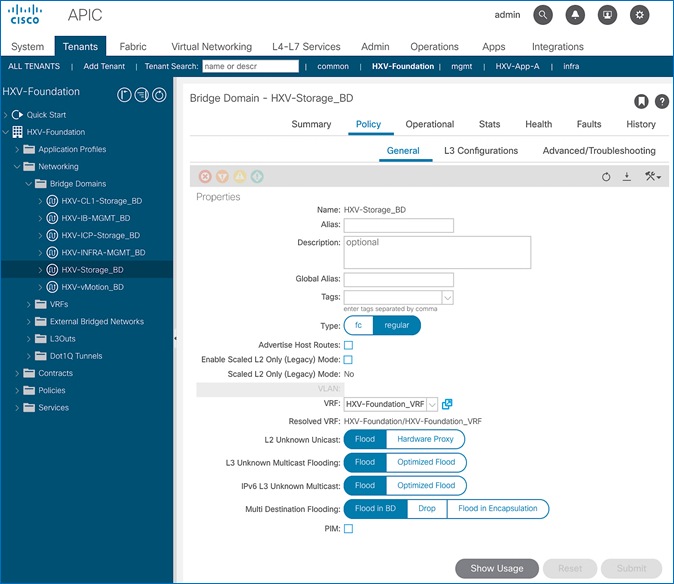
Task: Set IPv6 L3 Unknown Multicast to Optimized Flood
Action: 426,485
